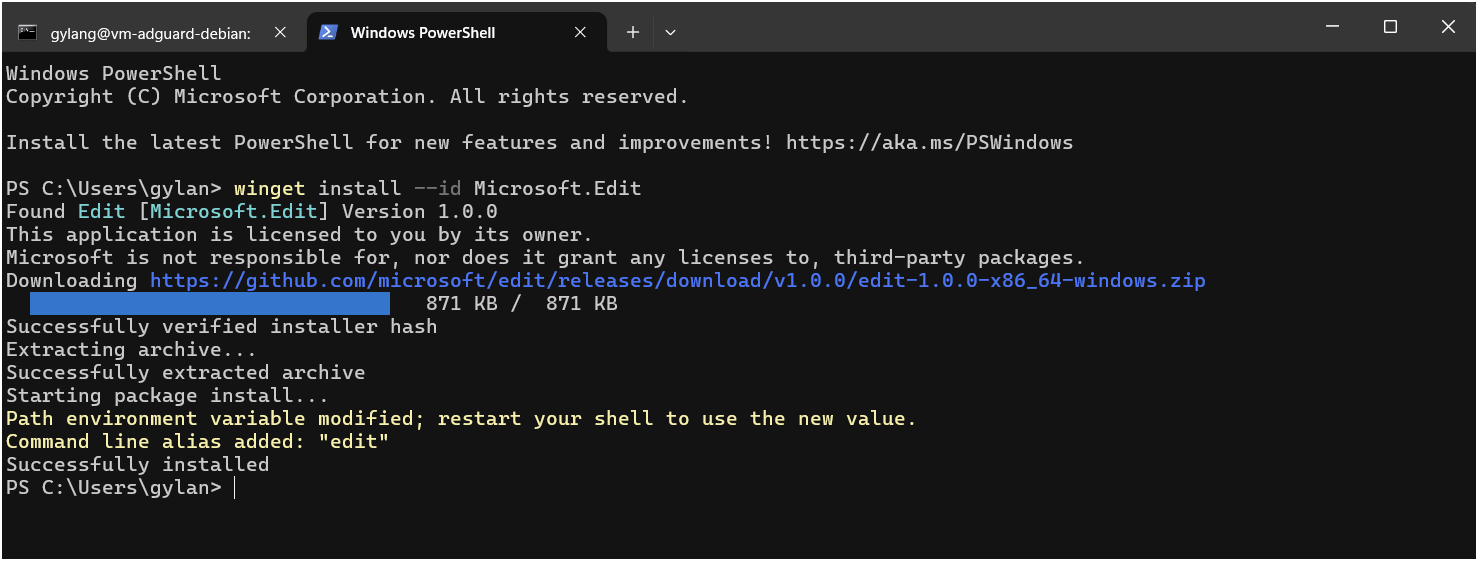This screenshot has height=561, width=1478.
Task: Click the blue download progress bar
Action: (x=209, y=304)
